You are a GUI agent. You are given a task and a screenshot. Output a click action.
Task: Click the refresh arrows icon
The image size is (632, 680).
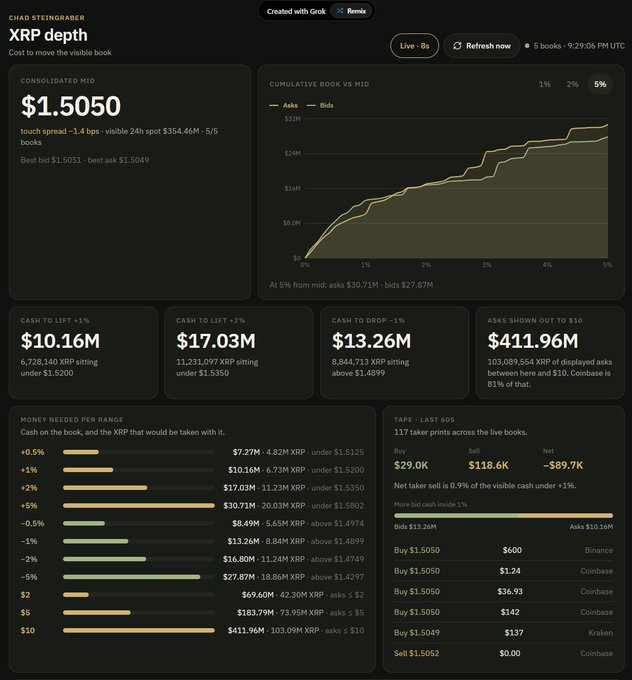click(457, 46)
